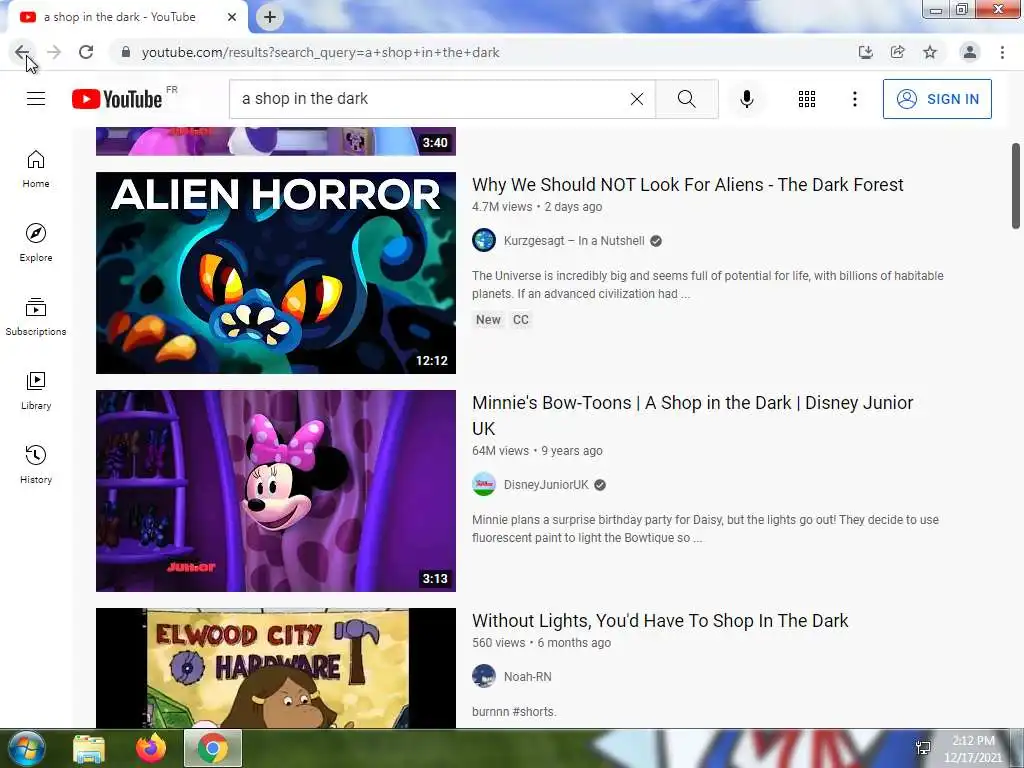The width and height of the screenshot is (1024, 768).
Task: Open YouTube settings three-dot menu
Action: coord(854,99)
